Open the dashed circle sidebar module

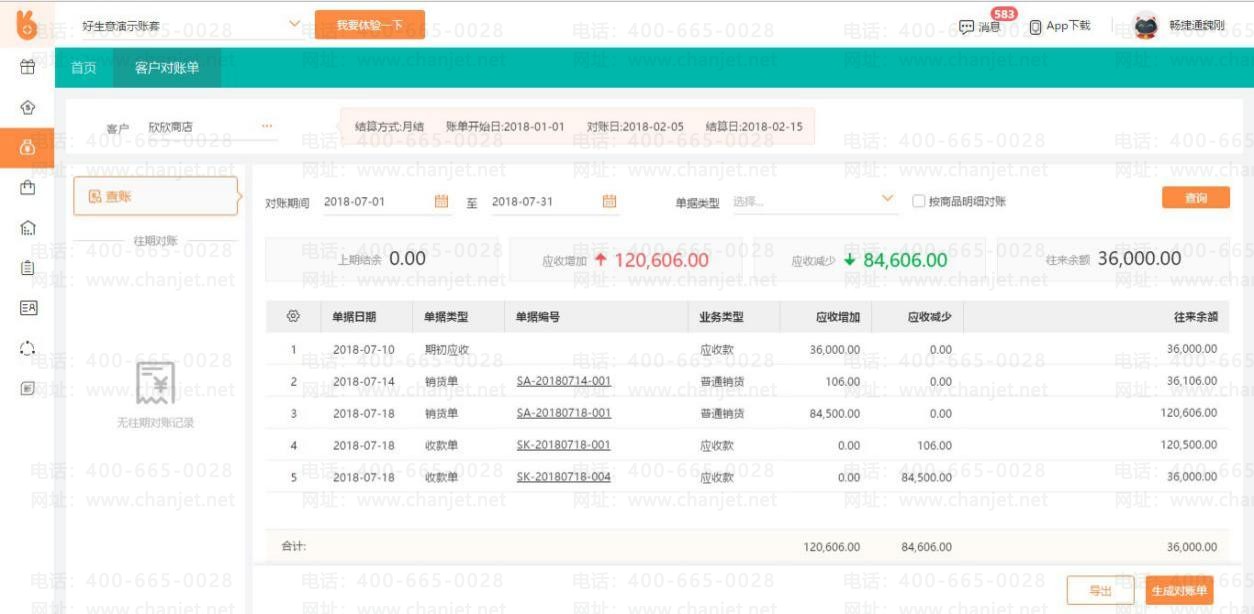(x=27, y=348)
